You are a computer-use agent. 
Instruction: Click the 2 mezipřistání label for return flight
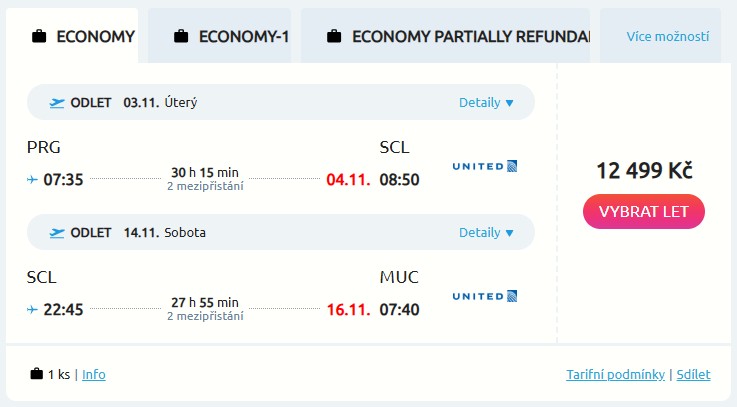(x=205, y=316)
